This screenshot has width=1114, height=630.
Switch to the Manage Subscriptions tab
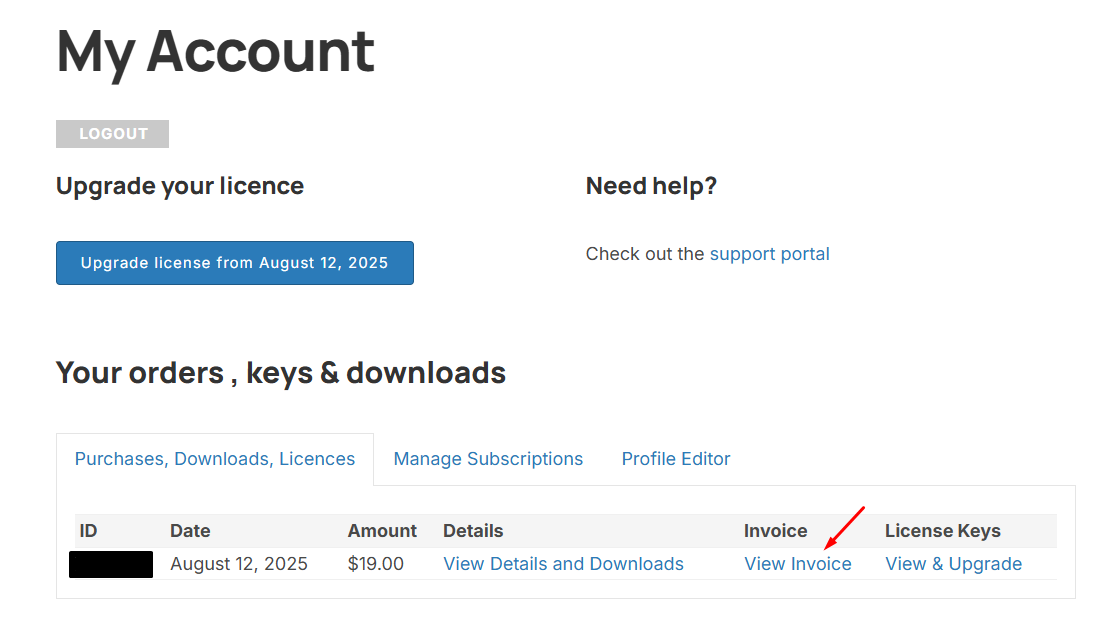[x=488, y=458]
